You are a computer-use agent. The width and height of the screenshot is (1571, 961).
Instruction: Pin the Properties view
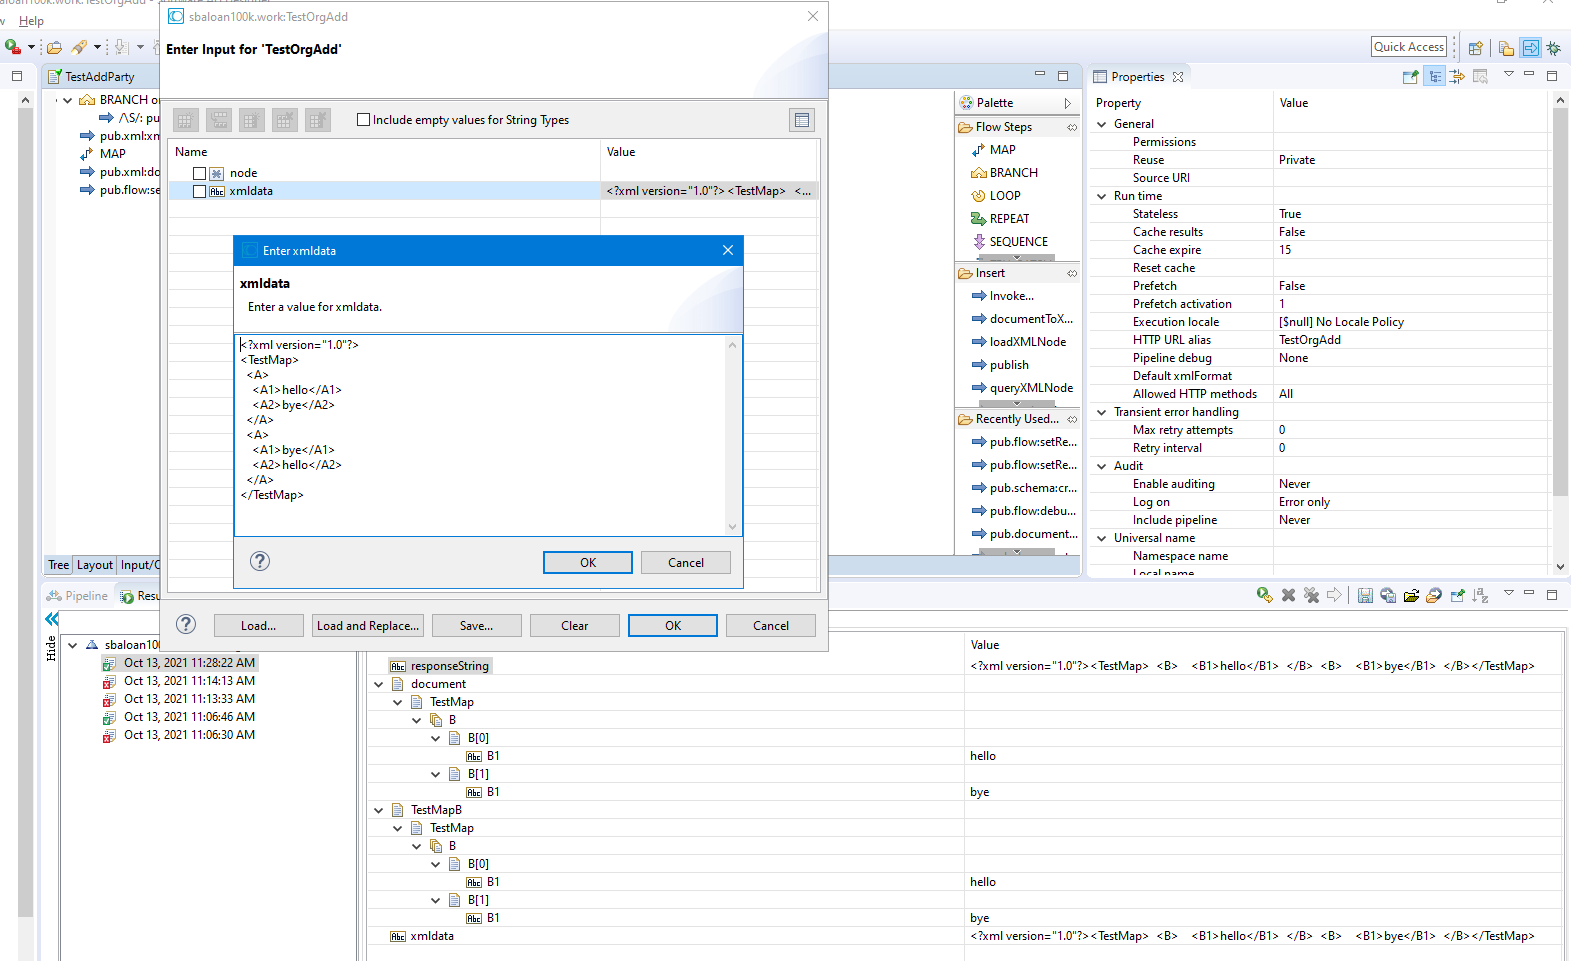click(x=1411, y=76)
